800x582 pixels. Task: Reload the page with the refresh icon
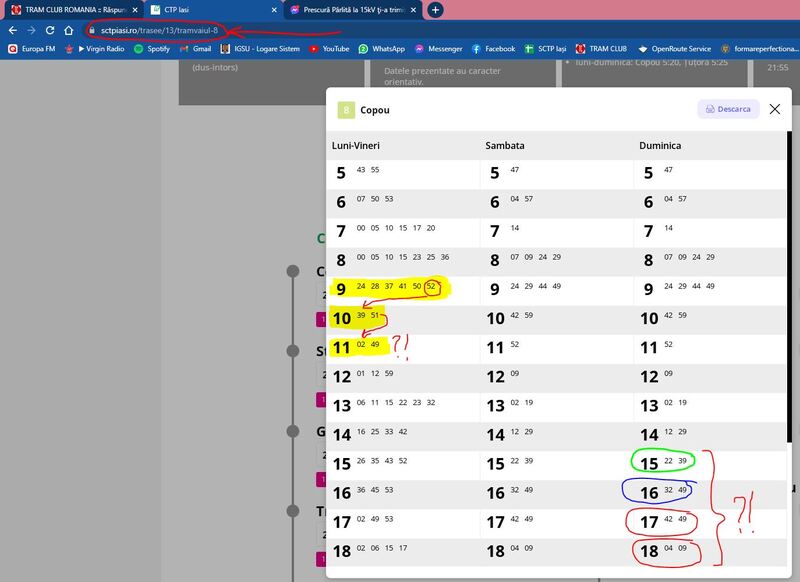click(x=50, y=31)
